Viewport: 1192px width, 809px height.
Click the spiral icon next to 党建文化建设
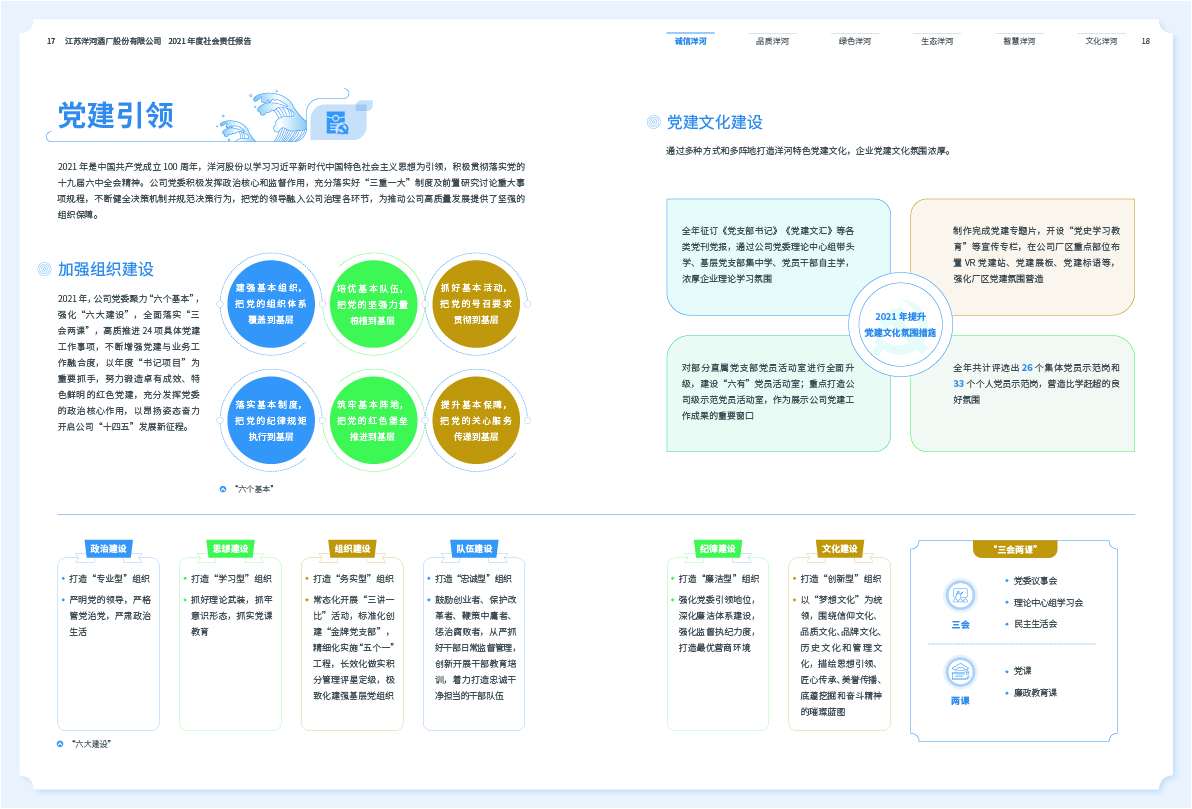click(x=653, y=122)
